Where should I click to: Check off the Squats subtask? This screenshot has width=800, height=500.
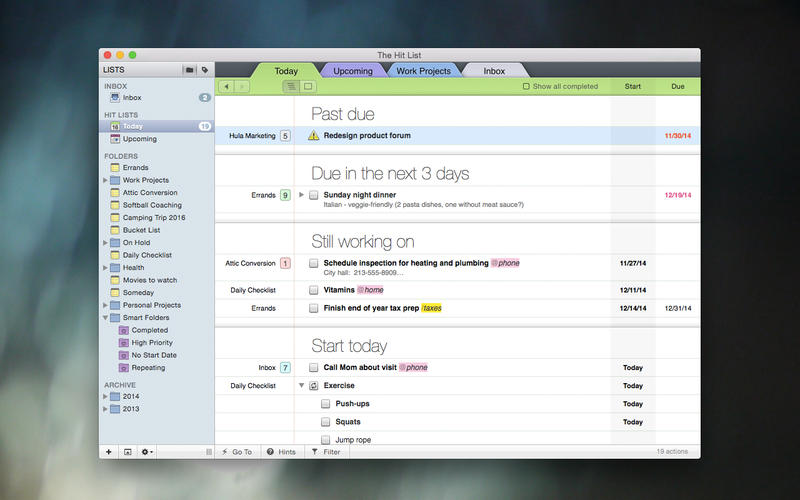[326, 422]
